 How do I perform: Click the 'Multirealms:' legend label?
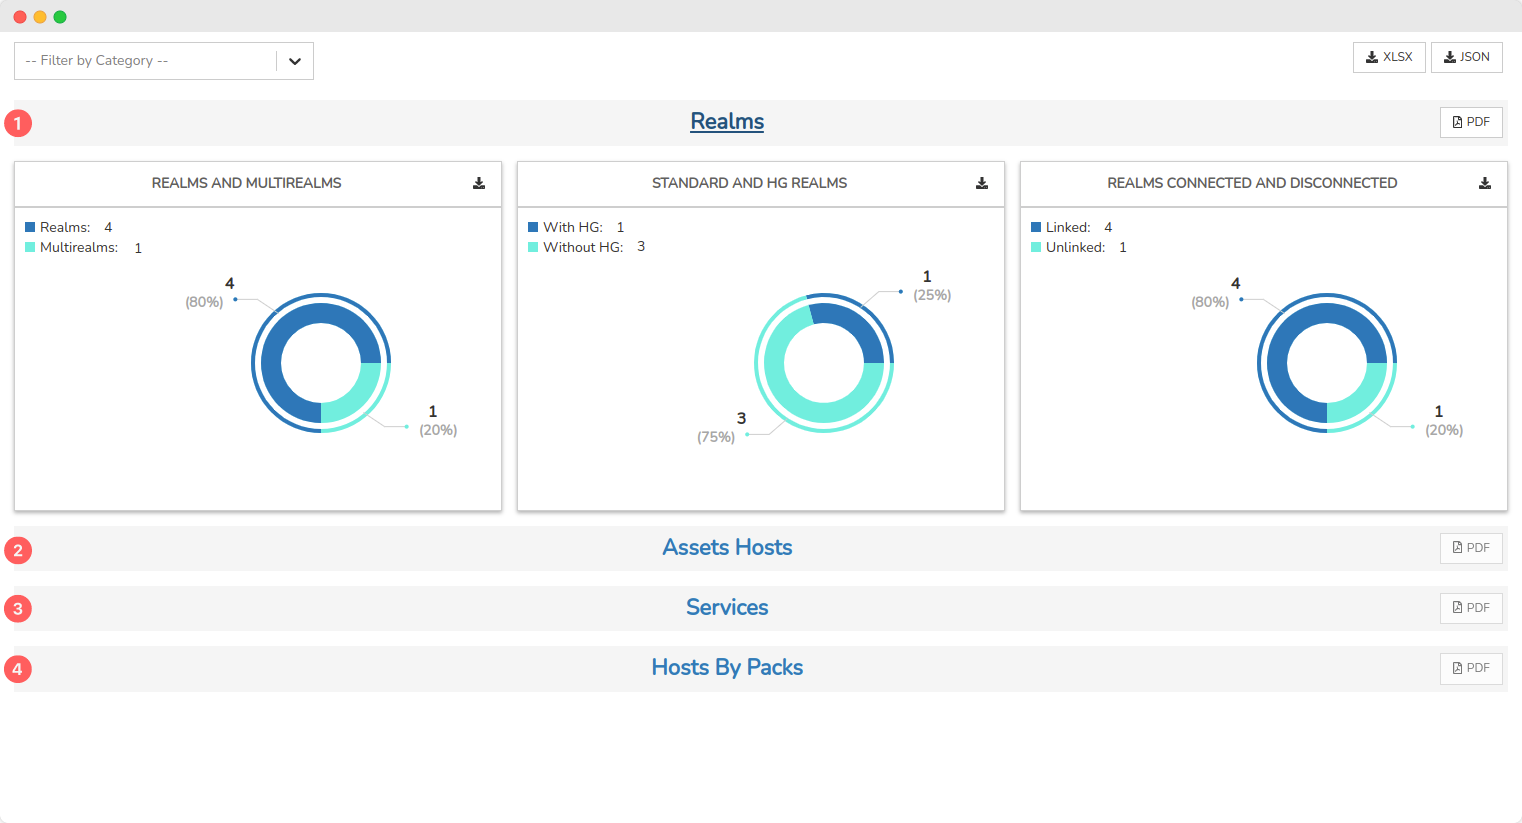pyautogui.click(x=79, y=247)
